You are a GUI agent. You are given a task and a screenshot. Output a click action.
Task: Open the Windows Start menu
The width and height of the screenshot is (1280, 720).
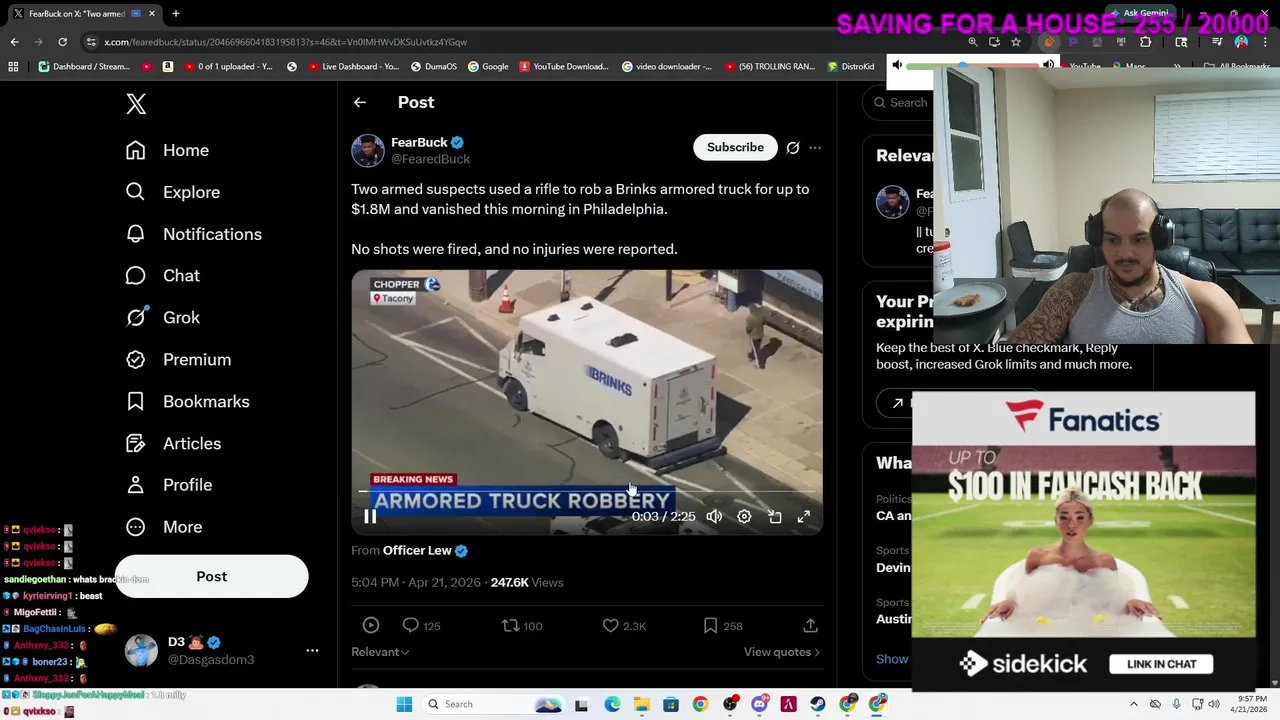(x=404, y=704)
